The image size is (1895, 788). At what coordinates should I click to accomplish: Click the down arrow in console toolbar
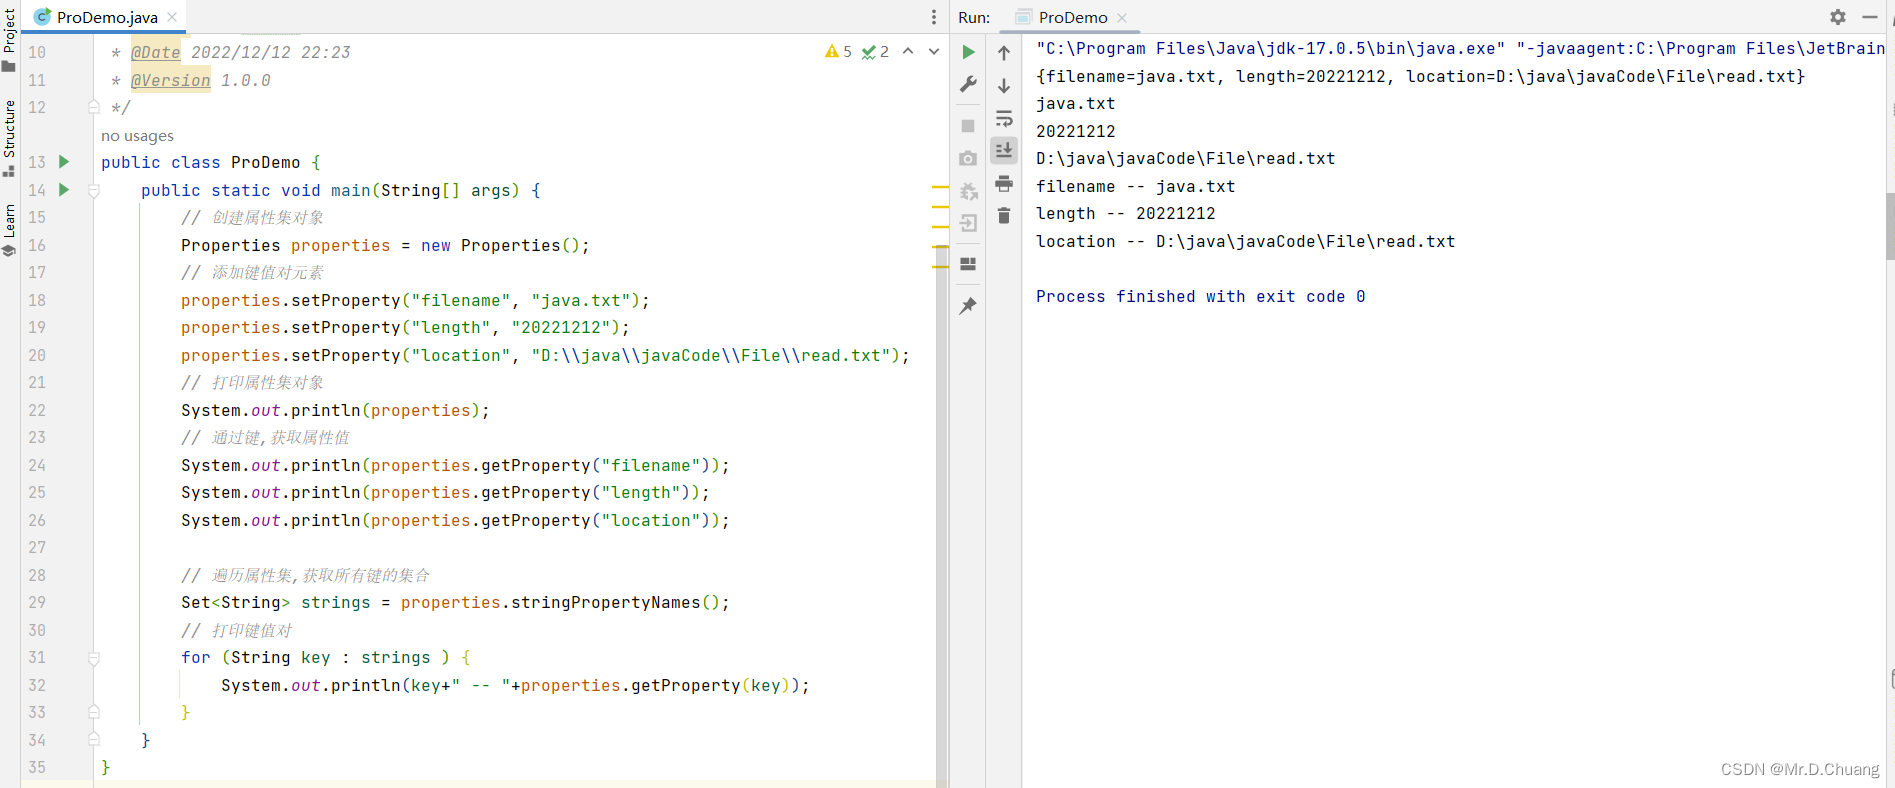(1004, 86)
